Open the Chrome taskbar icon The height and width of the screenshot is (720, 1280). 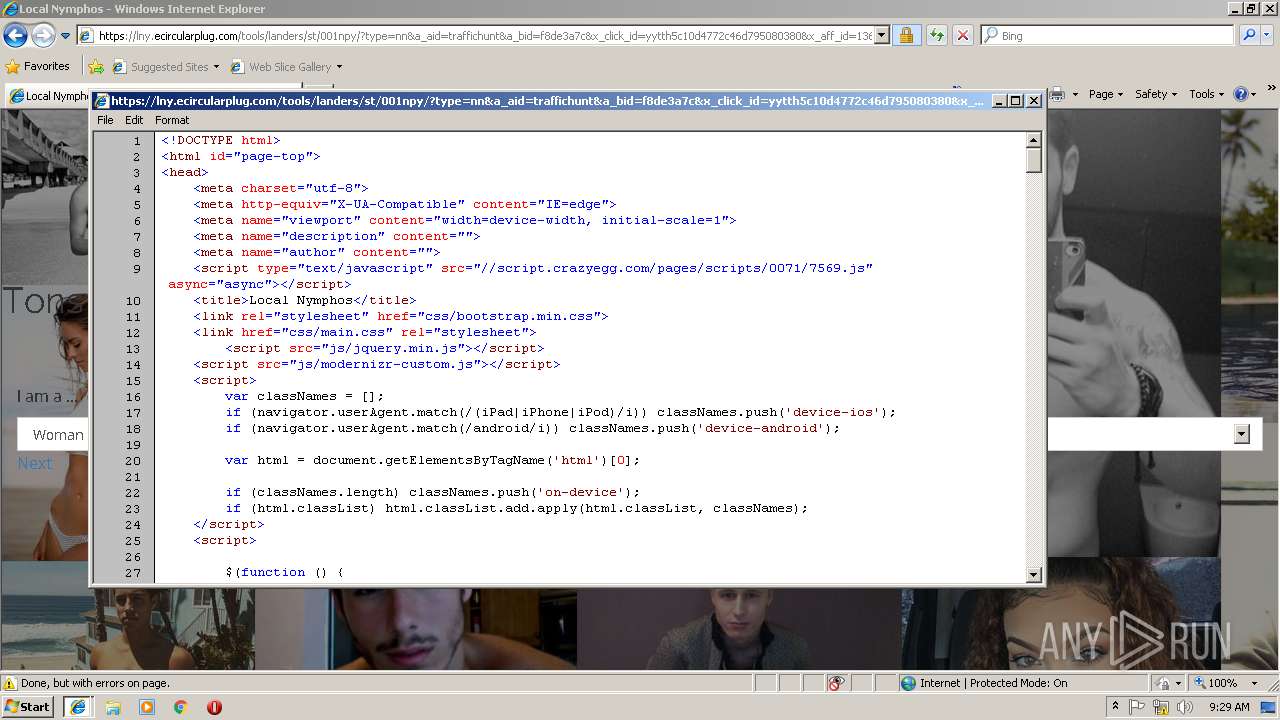[x=181, y=707]
